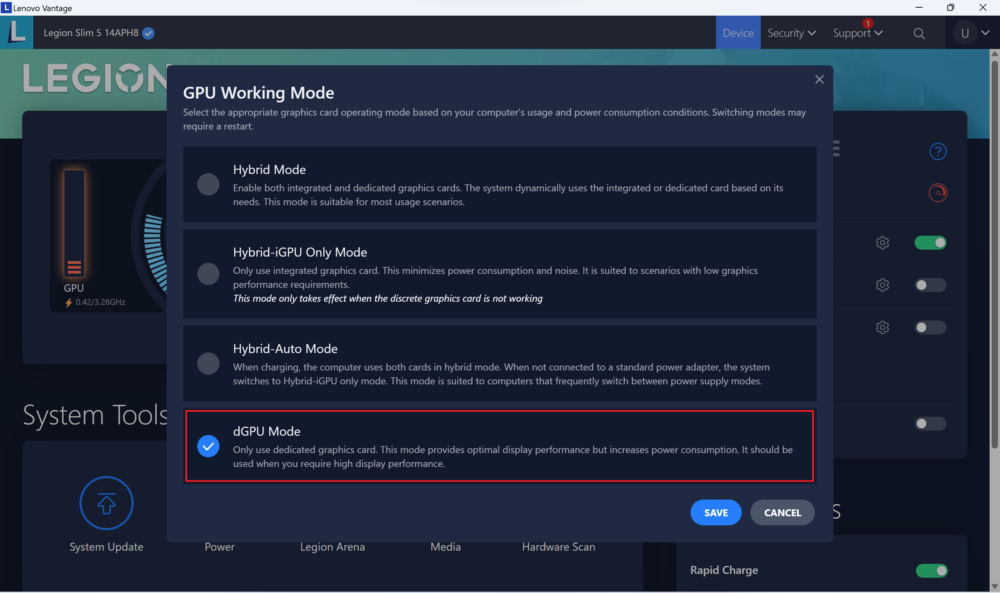Select the Hybrid Mode radio option
This screenshot has width=1000, height=593.
(x=208, y=184)
